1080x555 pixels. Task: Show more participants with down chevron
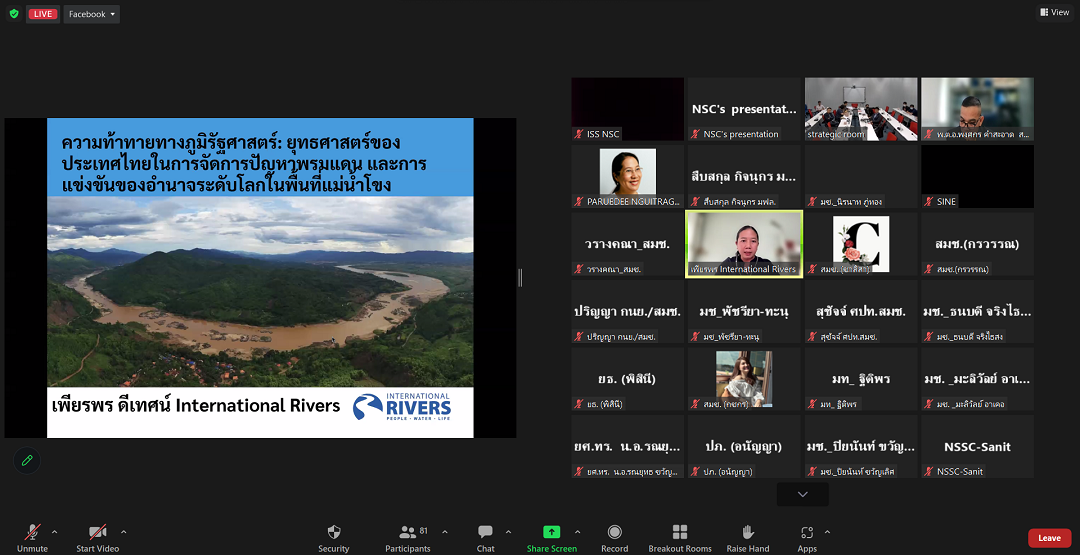[802, 494]
